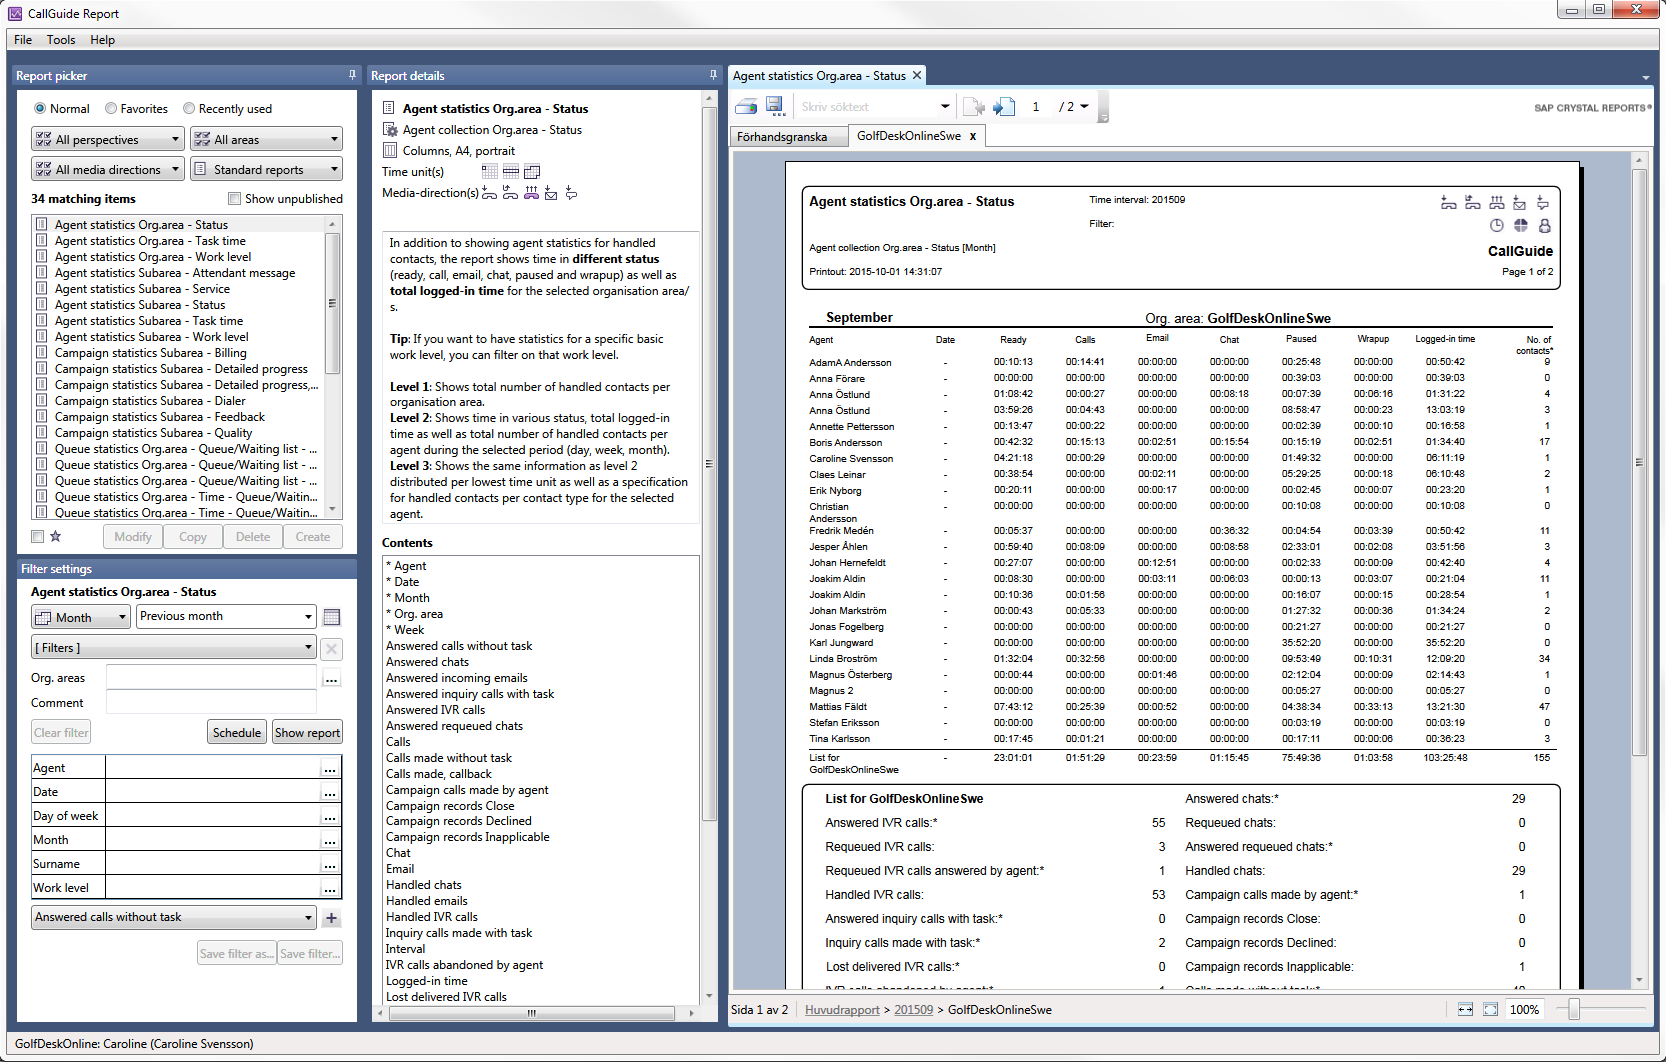This screenshot has width=1666, height=1062.
Task: Pin the Report picker panel
Action: [x=352, y=75]
